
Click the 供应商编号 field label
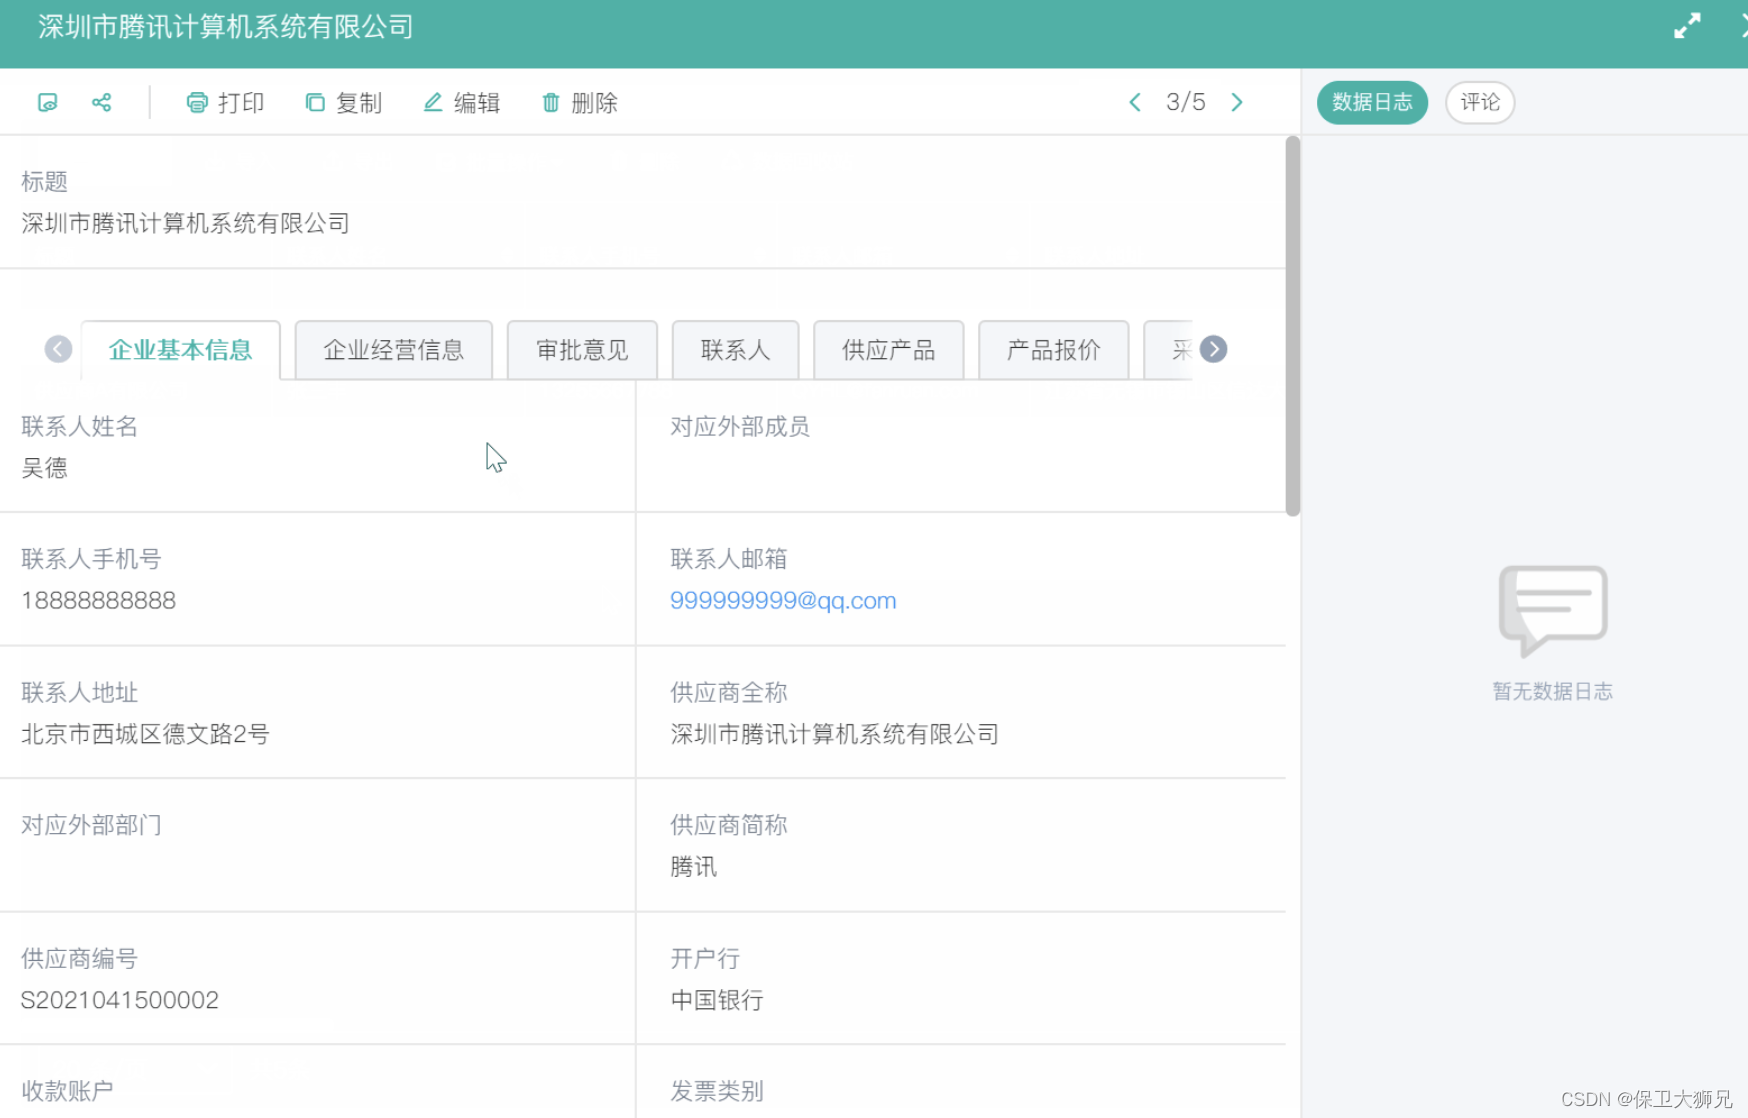pyautogui.click(x=79, y=958)
